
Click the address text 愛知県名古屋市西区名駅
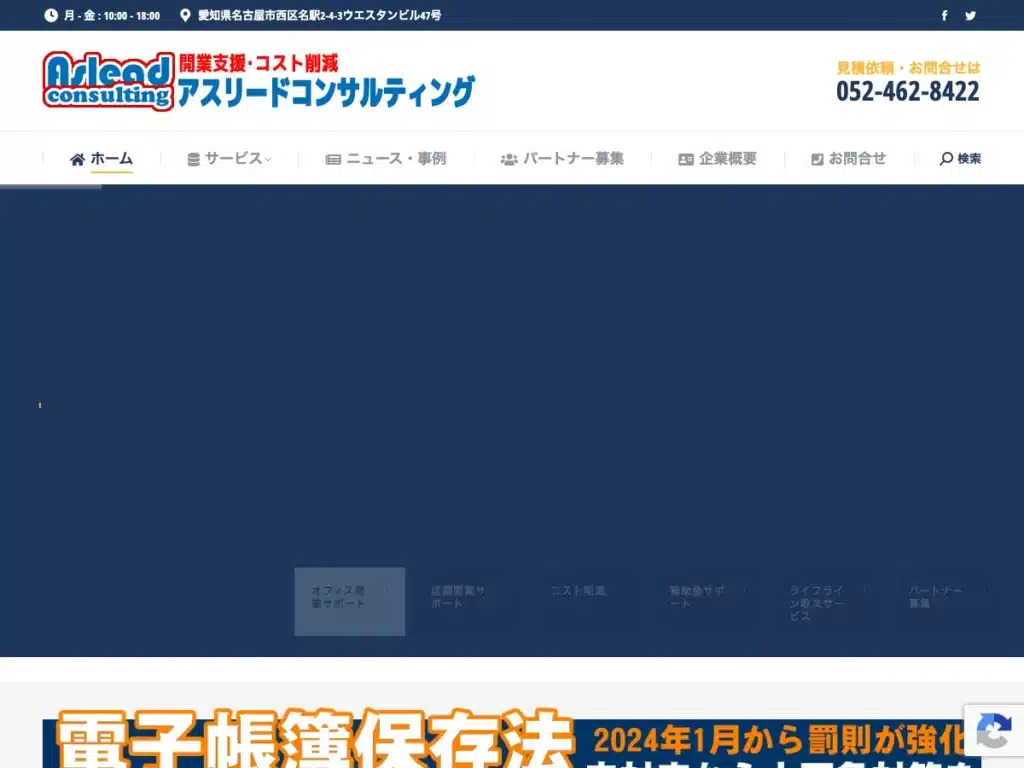[x=320, y=15]
